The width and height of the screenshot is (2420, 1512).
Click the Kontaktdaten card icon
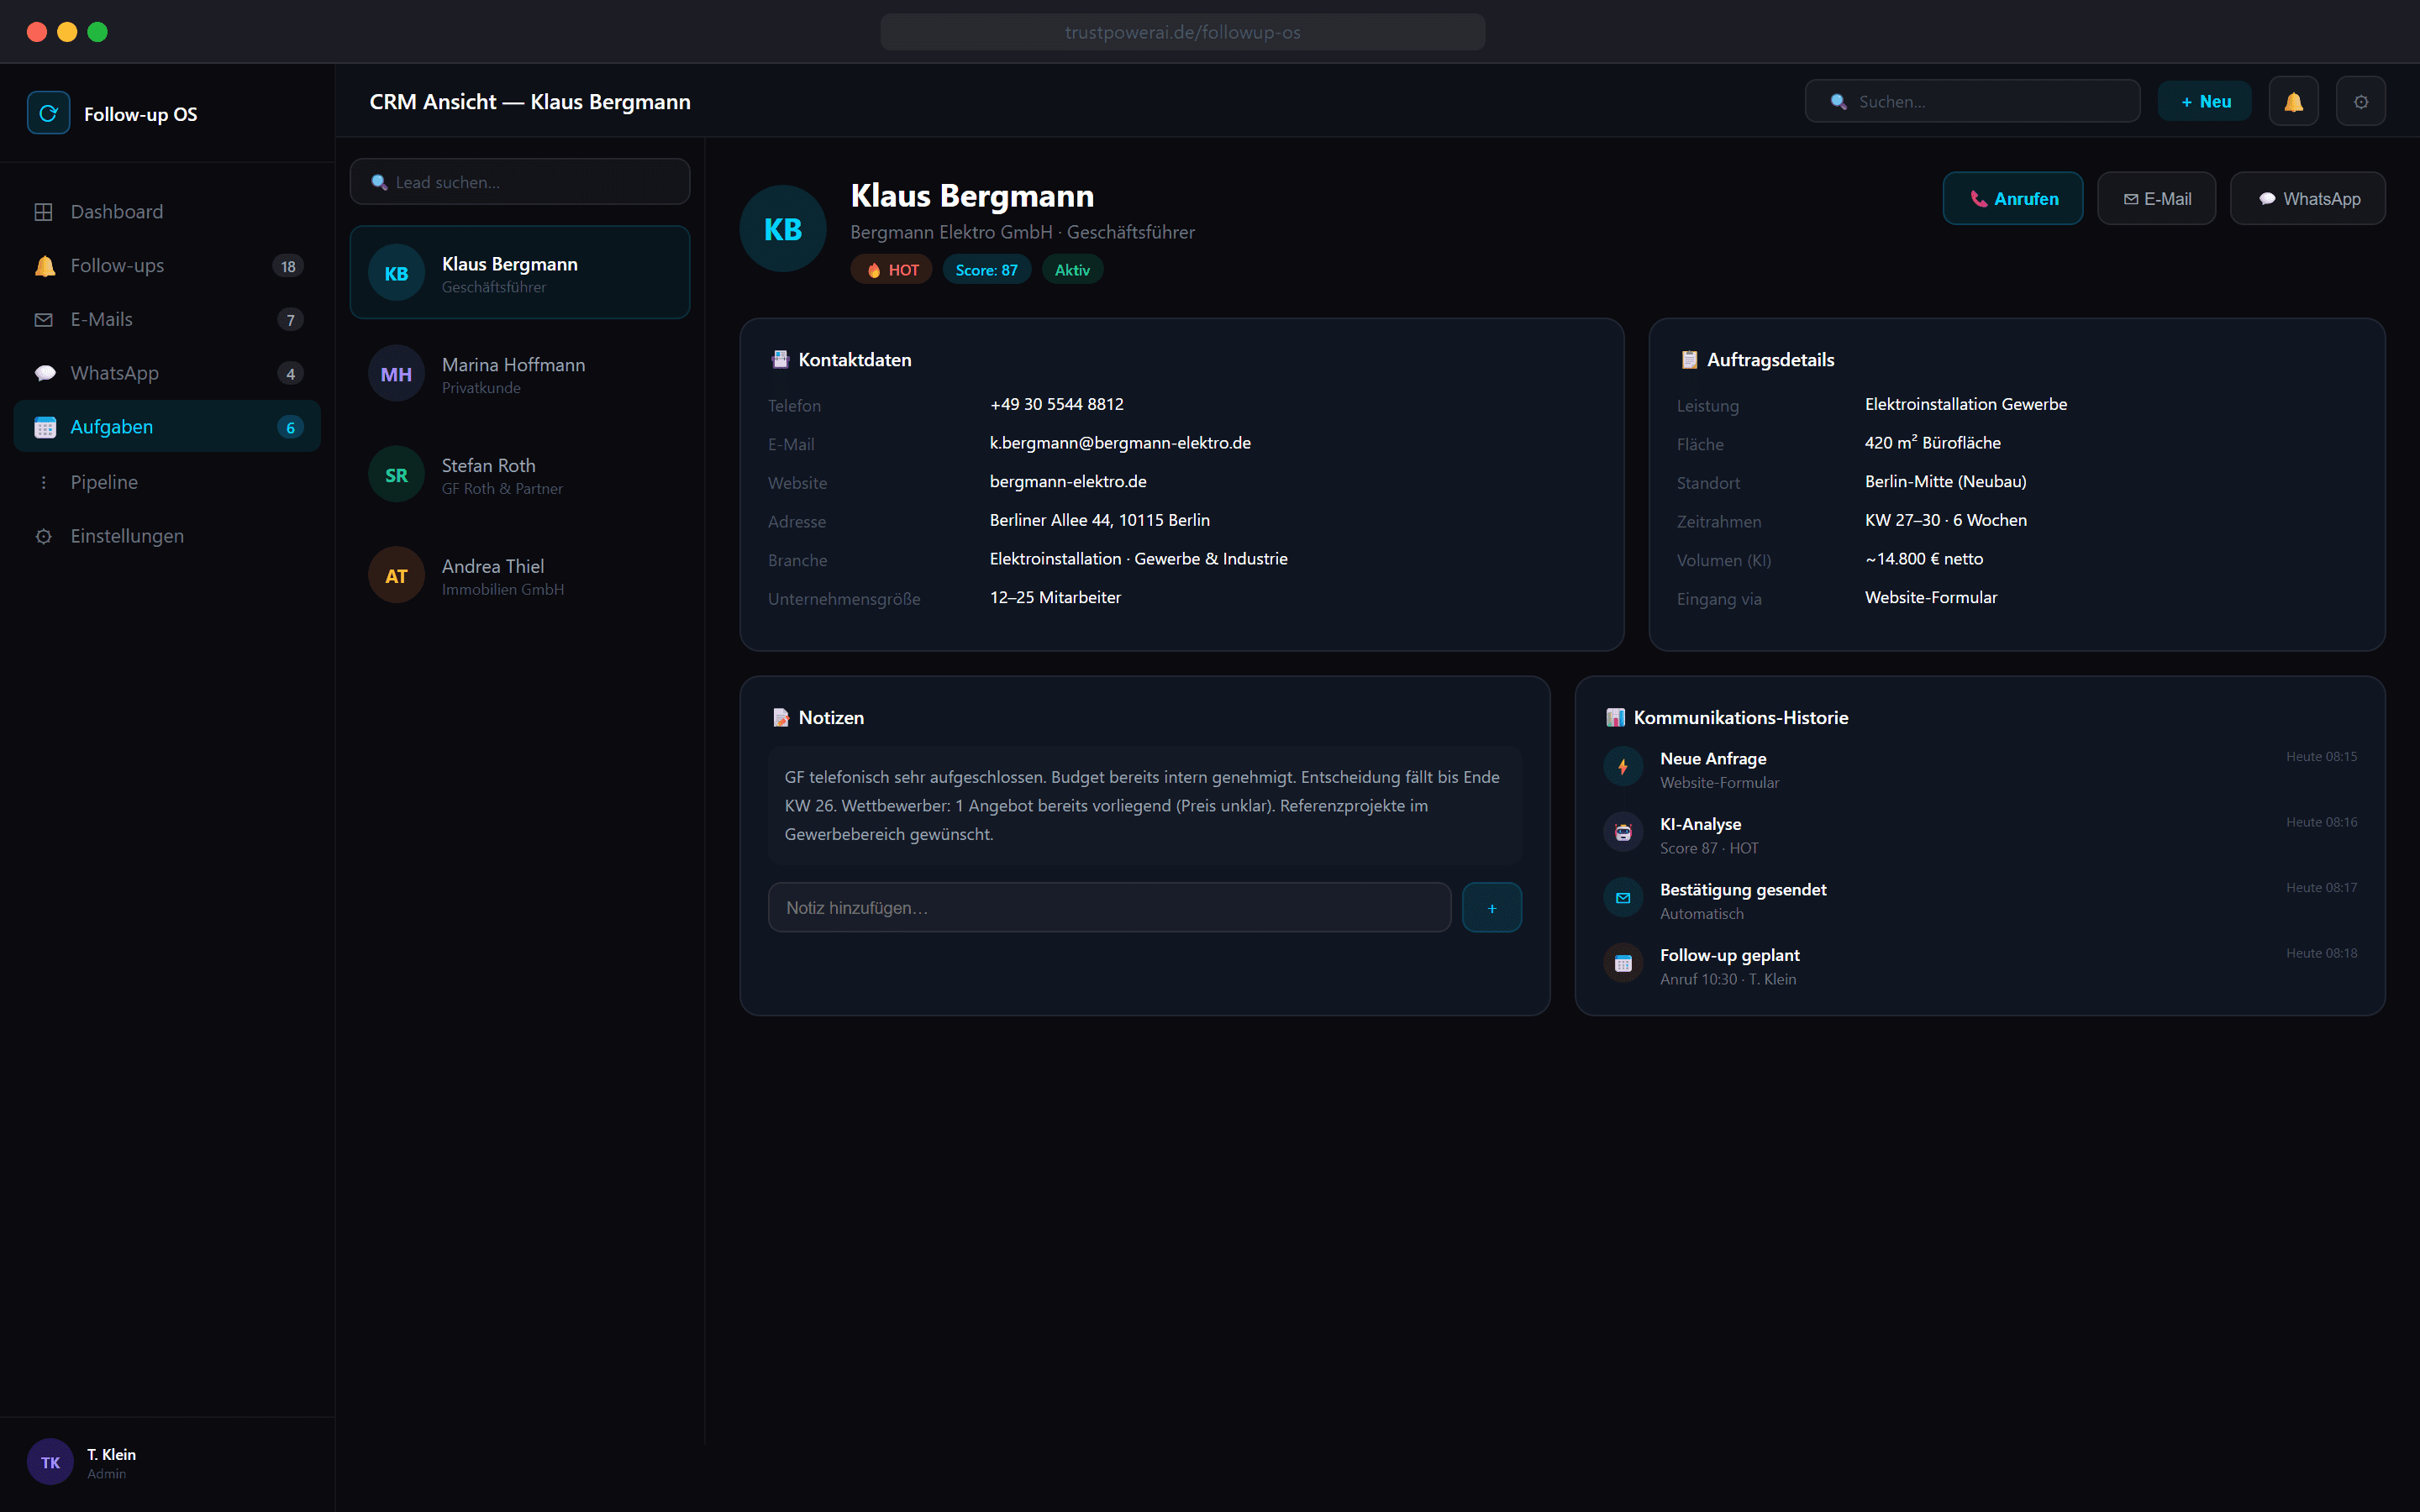[x=780, y=360]
